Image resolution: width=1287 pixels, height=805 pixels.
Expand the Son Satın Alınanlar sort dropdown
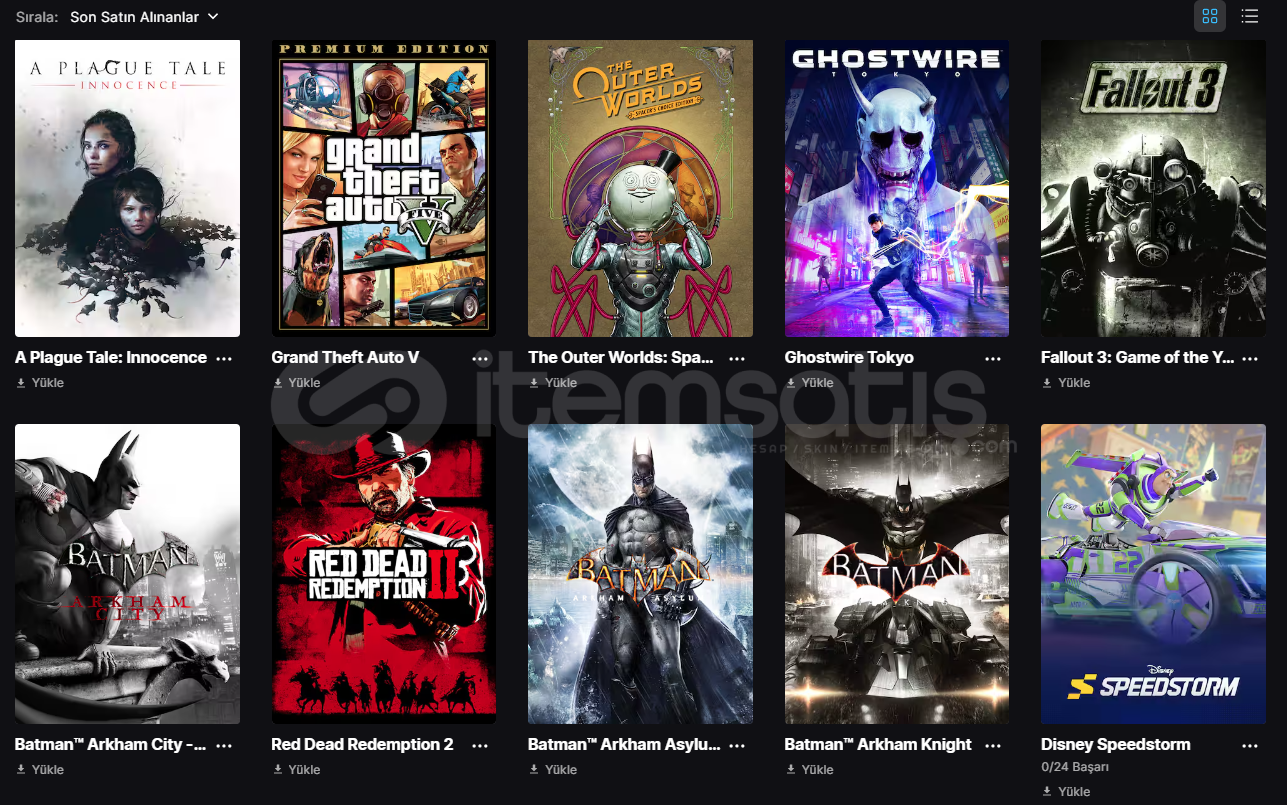click(x=144, y=17)
